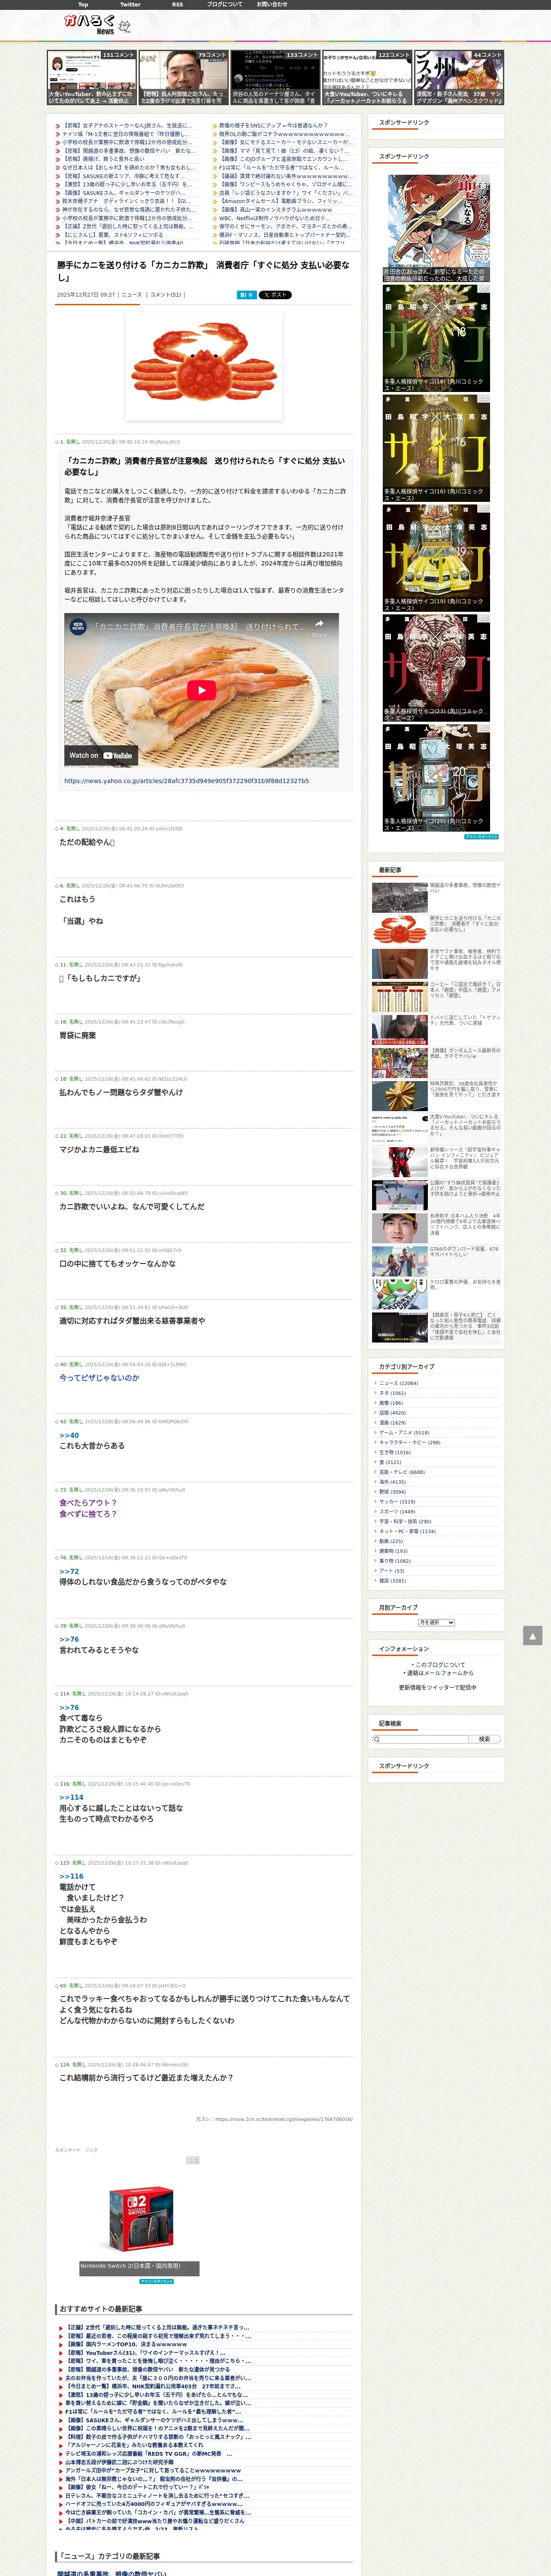Open the コーエー 三国志 survey thumbnail
The height and width of the screenshot is (2576, 551).
400,996
